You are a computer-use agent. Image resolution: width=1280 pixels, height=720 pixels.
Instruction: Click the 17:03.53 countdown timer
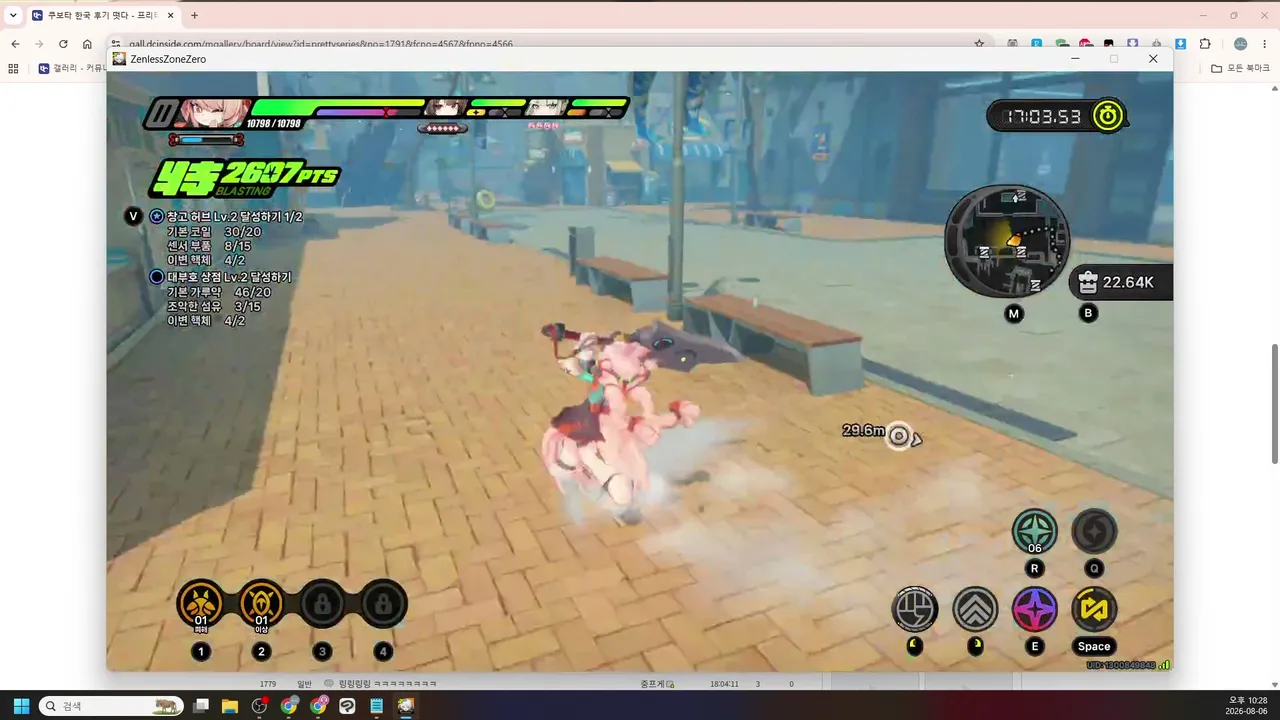pyautogui.click(x=1043, y=116)
